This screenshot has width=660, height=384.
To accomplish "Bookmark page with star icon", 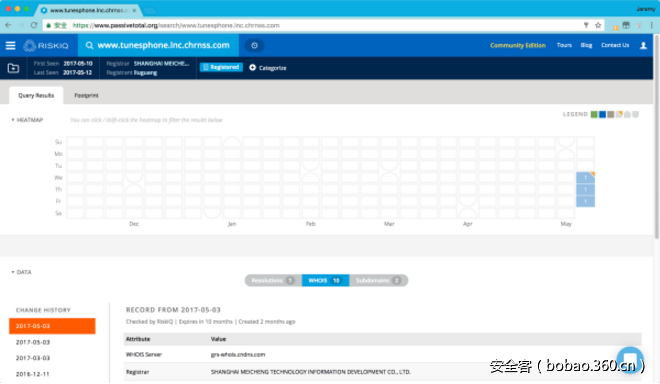I will tap(598, 25).
